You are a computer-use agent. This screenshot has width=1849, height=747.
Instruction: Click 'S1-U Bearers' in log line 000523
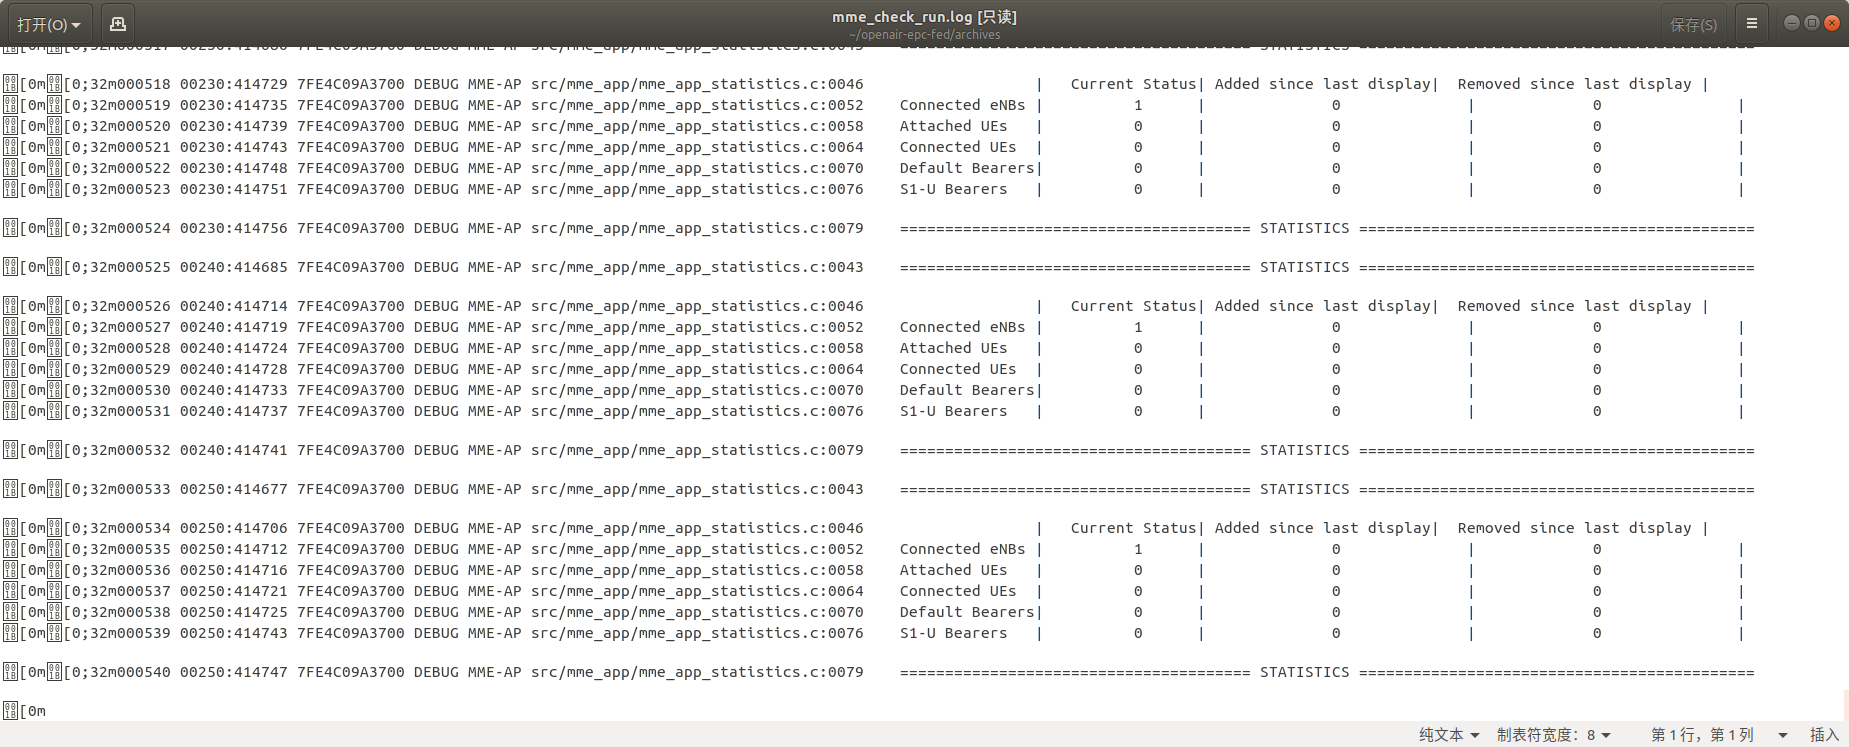pyautogui.click(x=953, y=189)
